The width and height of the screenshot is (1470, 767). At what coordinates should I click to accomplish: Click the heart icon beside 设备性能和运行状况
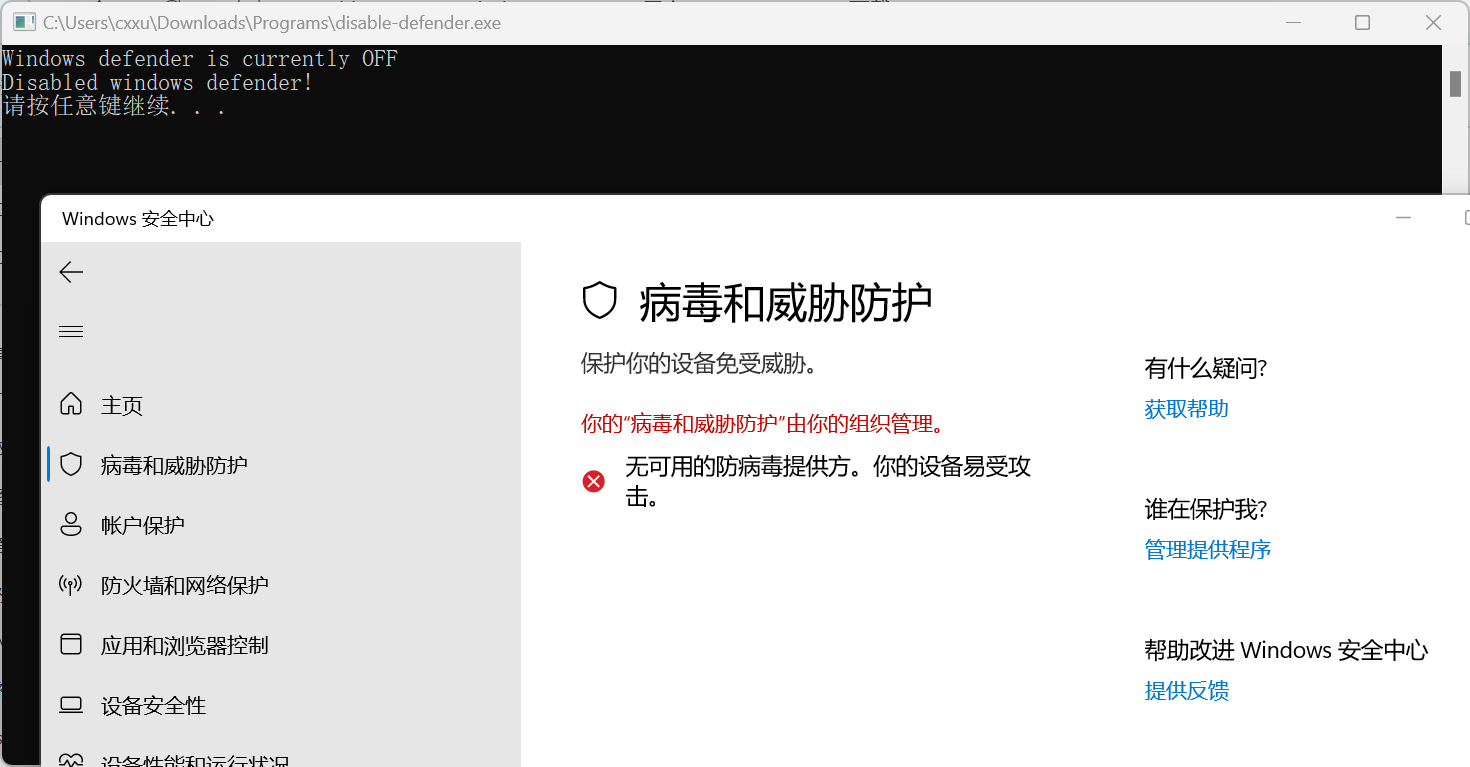(71, 761)
